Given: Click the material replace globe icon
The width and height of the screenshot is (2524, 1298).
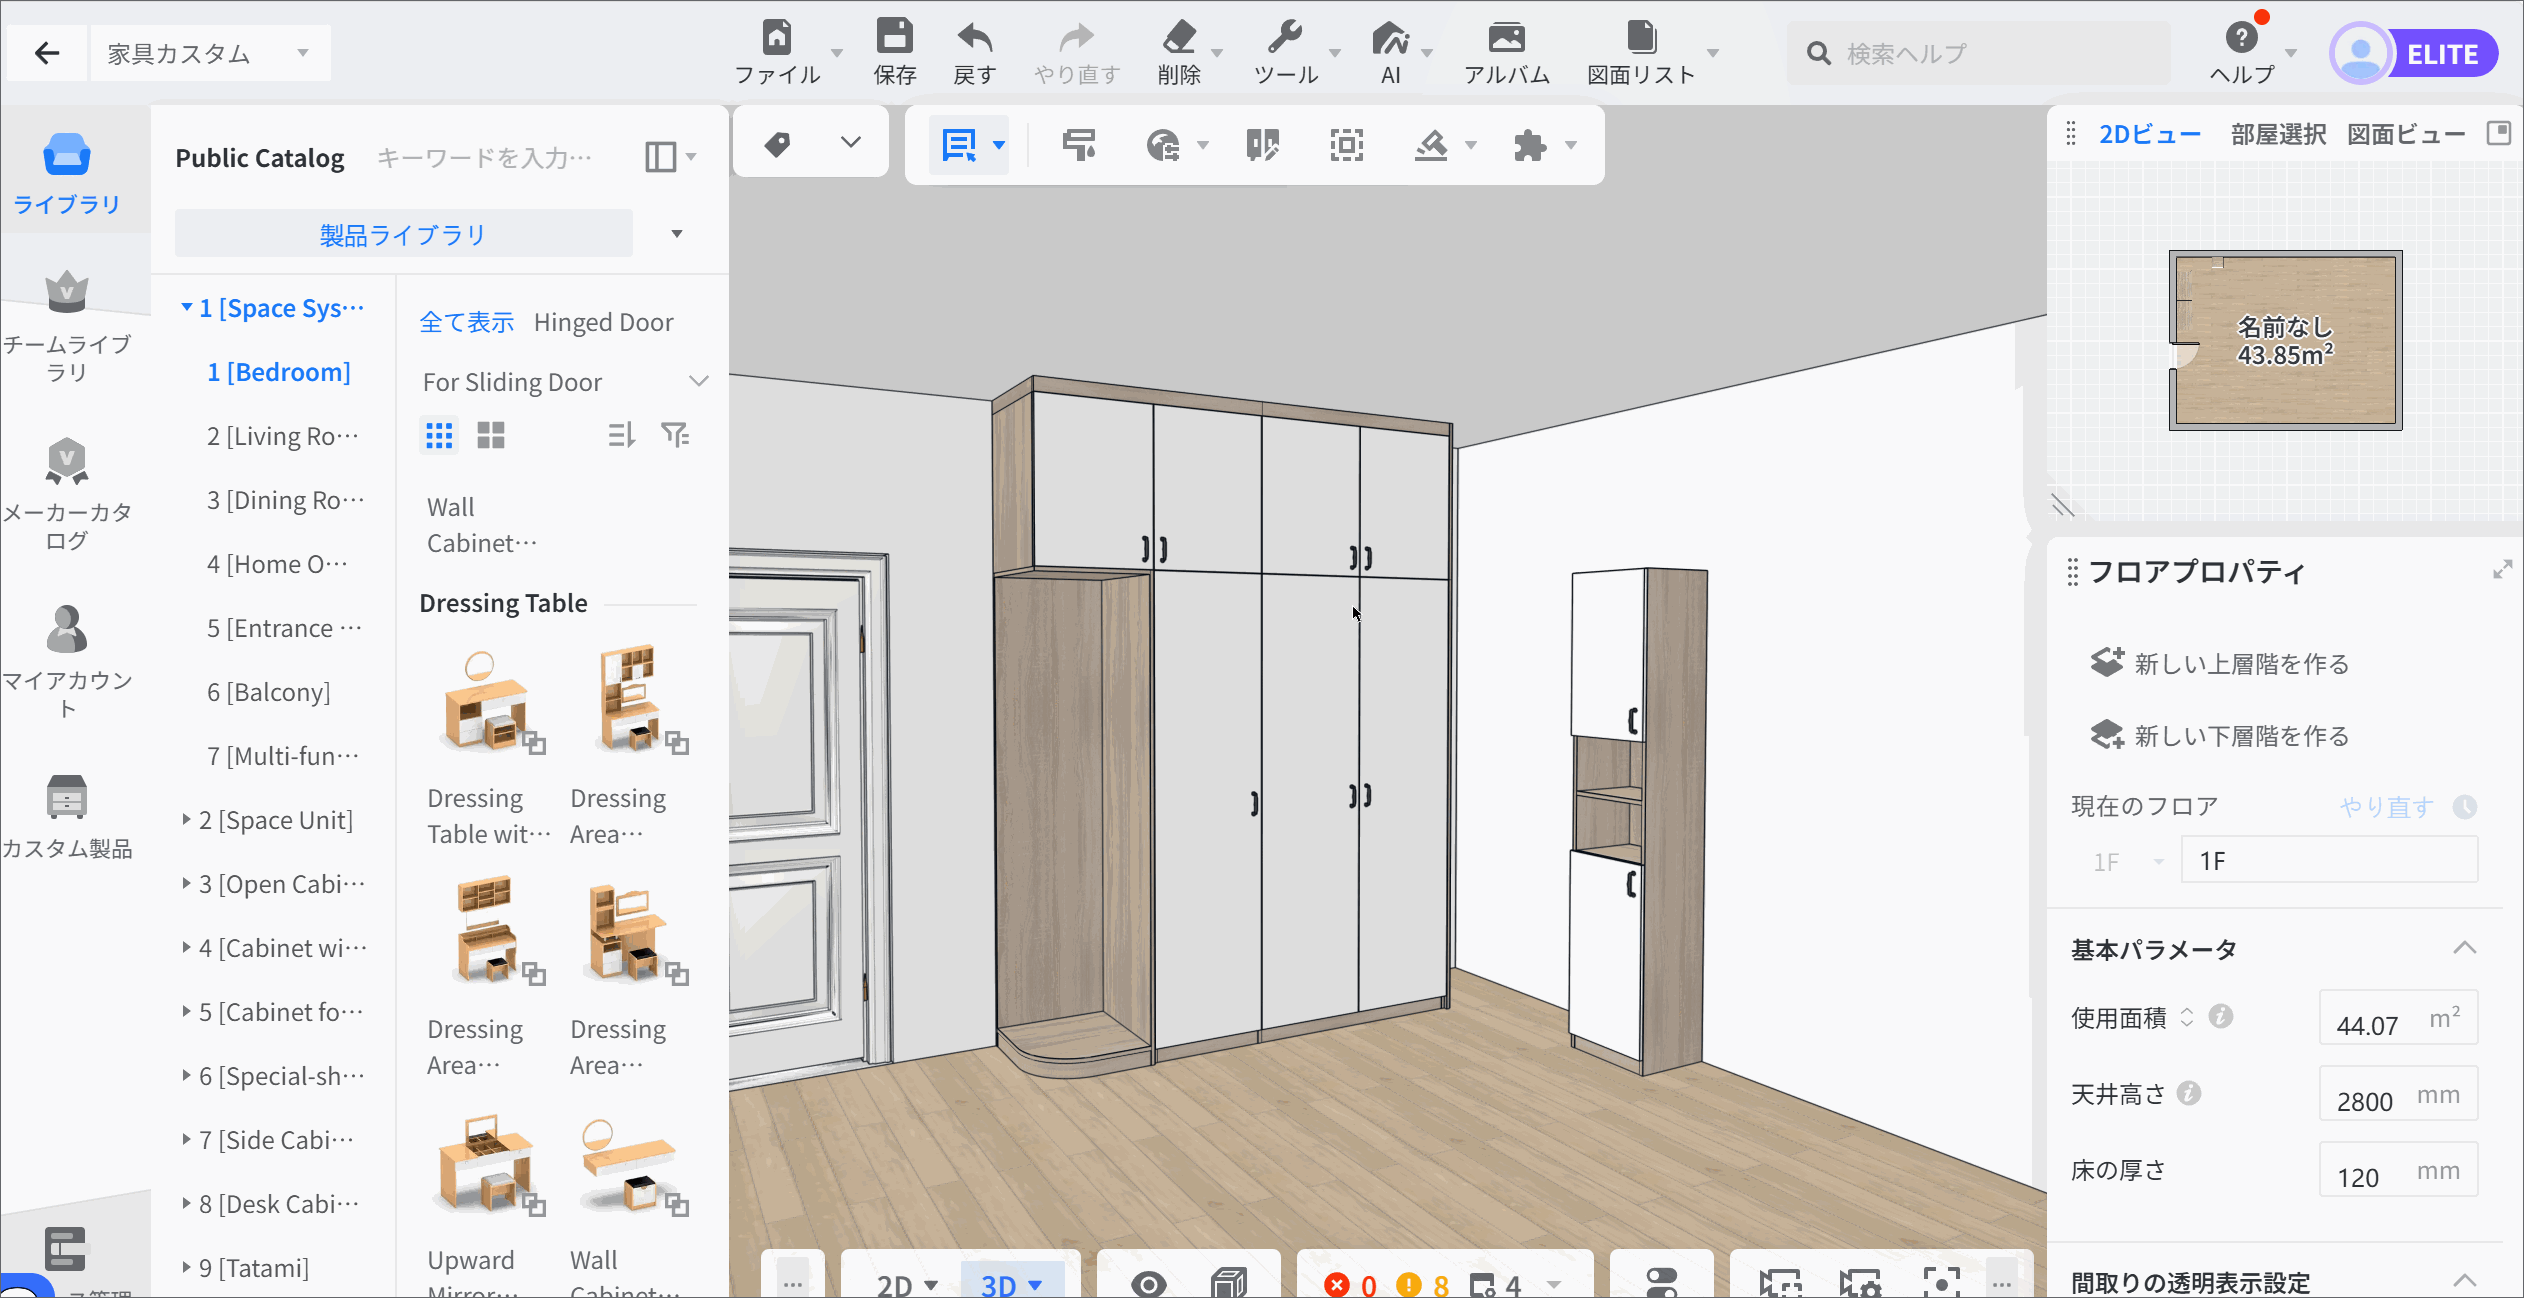Looking at the screenshot, I should pyautogui.click(x=1162, y=145).
